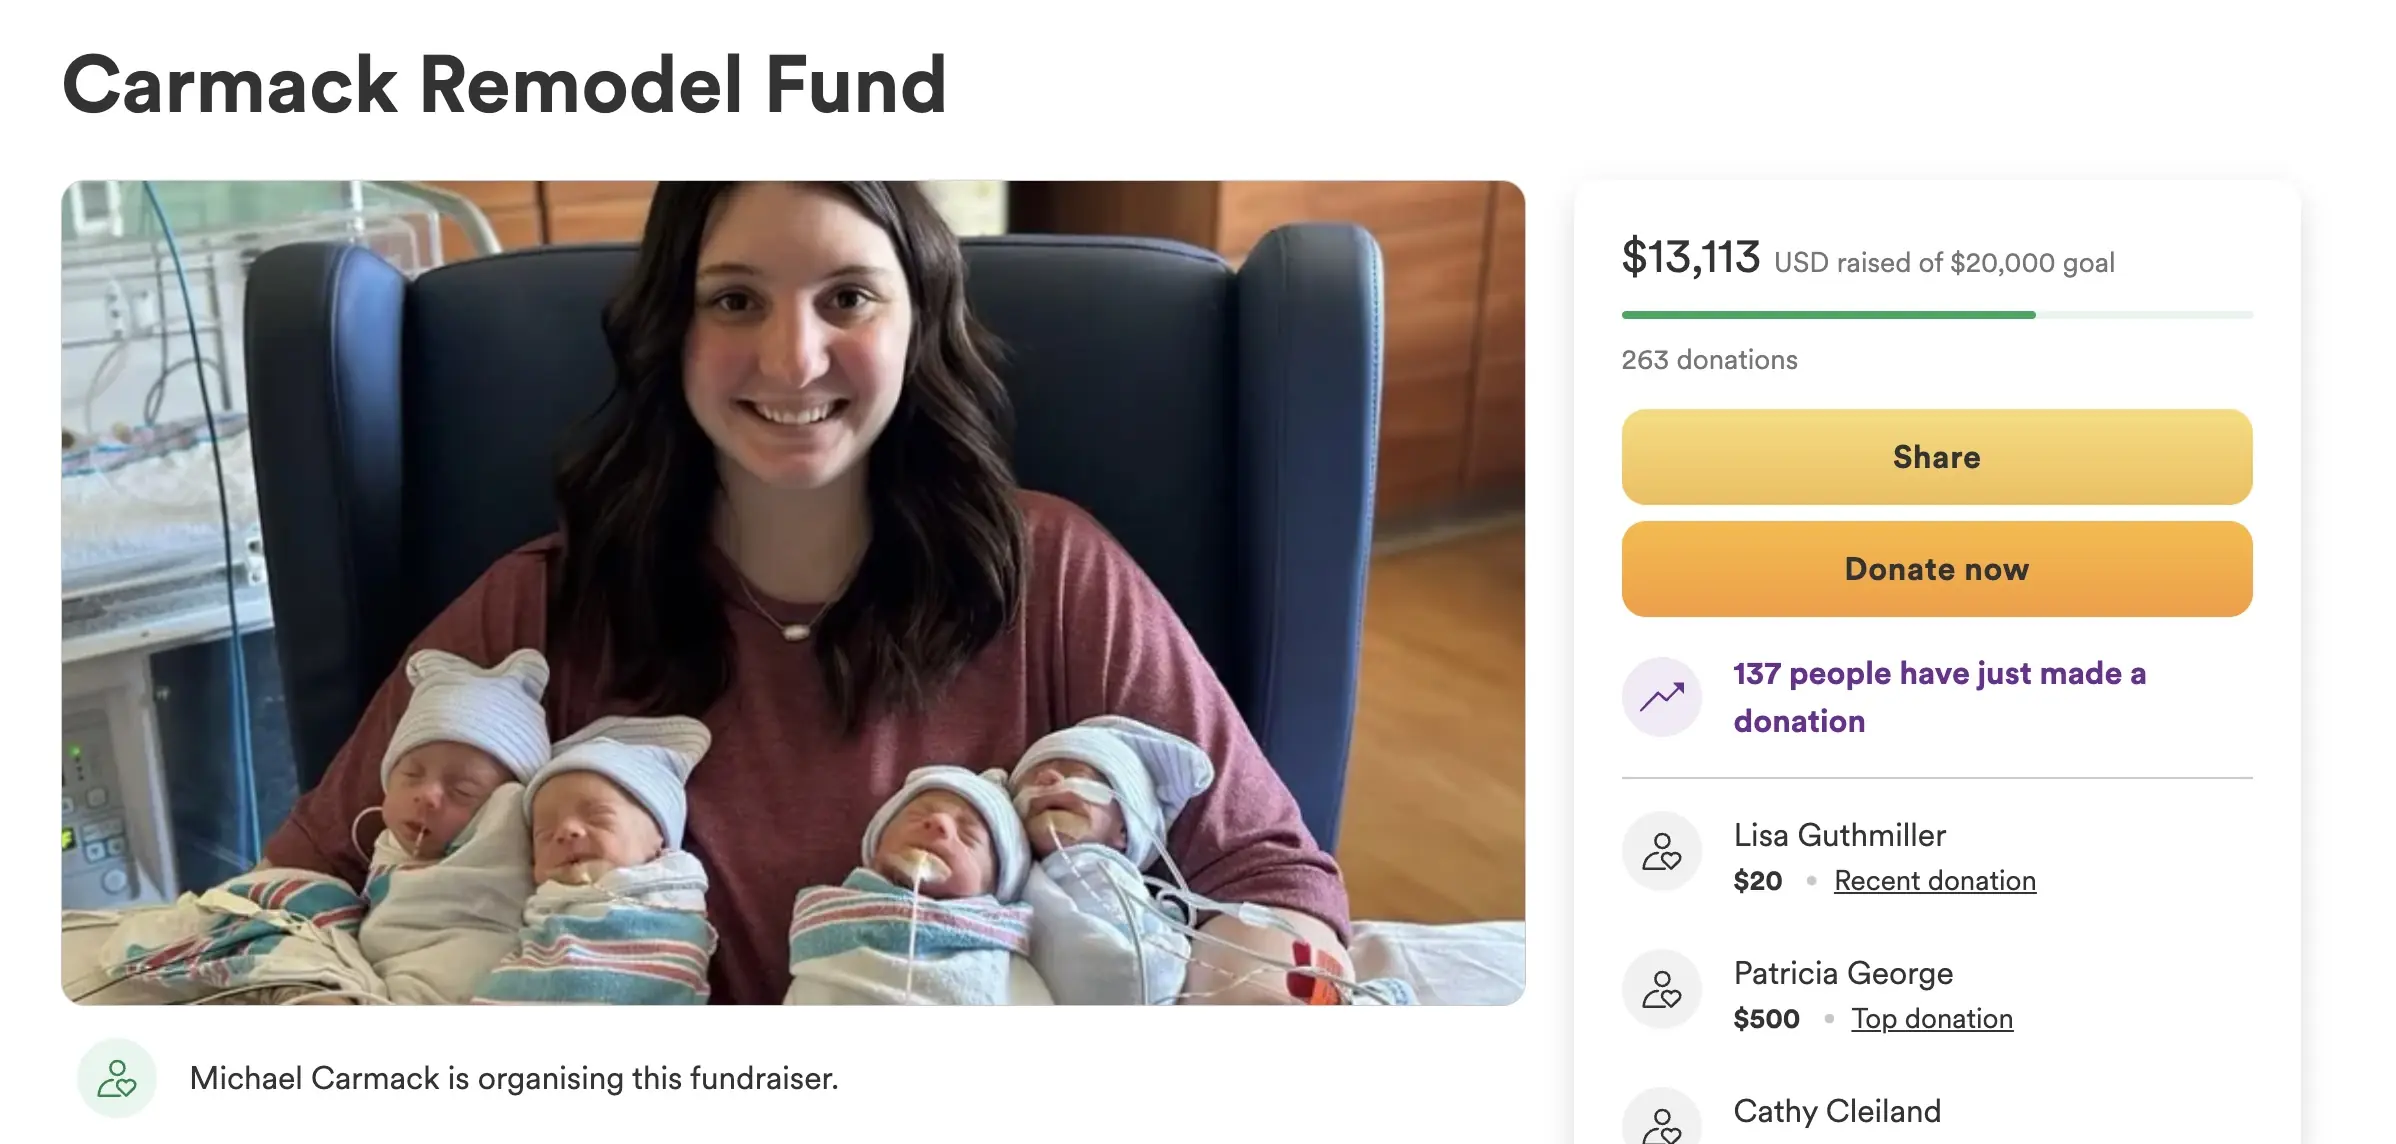Viewport: 2396px width, 1144px height.
Task: Click the Carmack Remodel Fund title
Action: (x=504, y=85)
